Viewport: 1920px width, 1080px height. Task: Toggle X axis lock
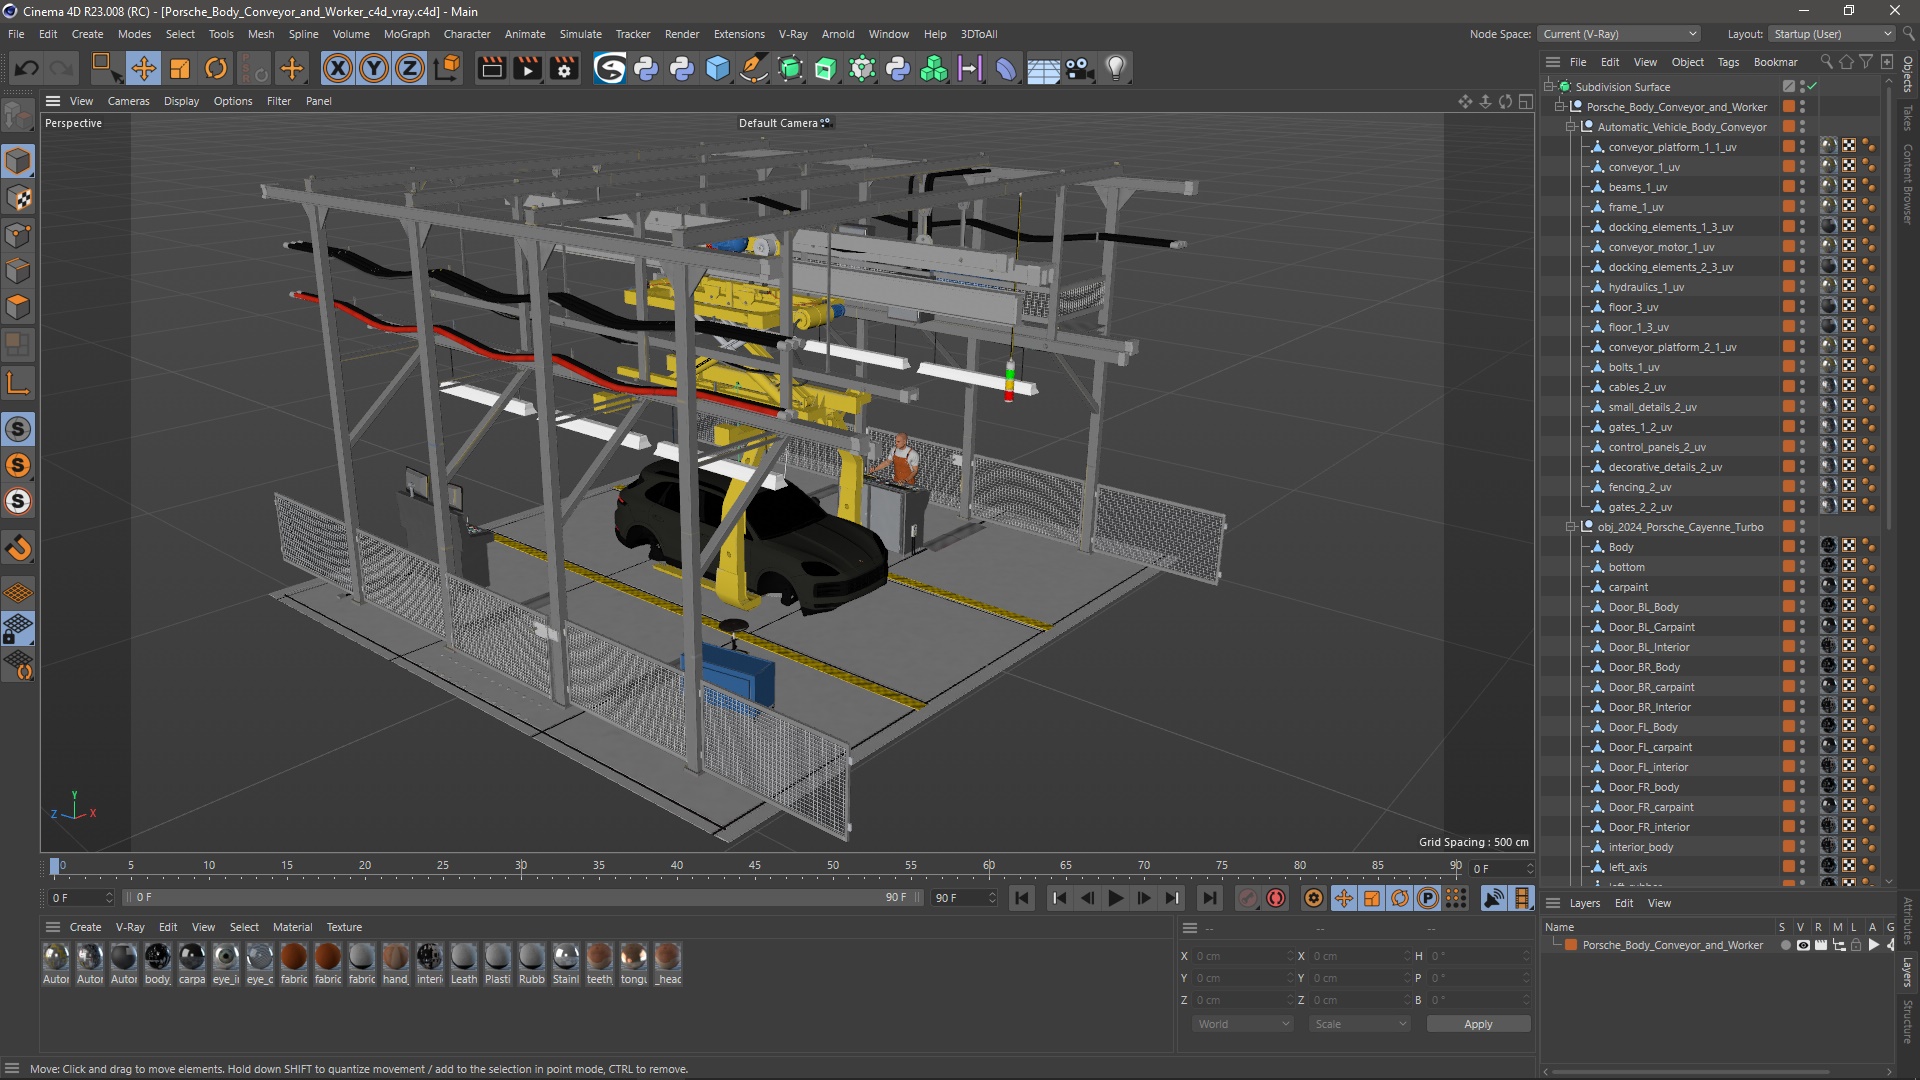(x=338, y=68)
